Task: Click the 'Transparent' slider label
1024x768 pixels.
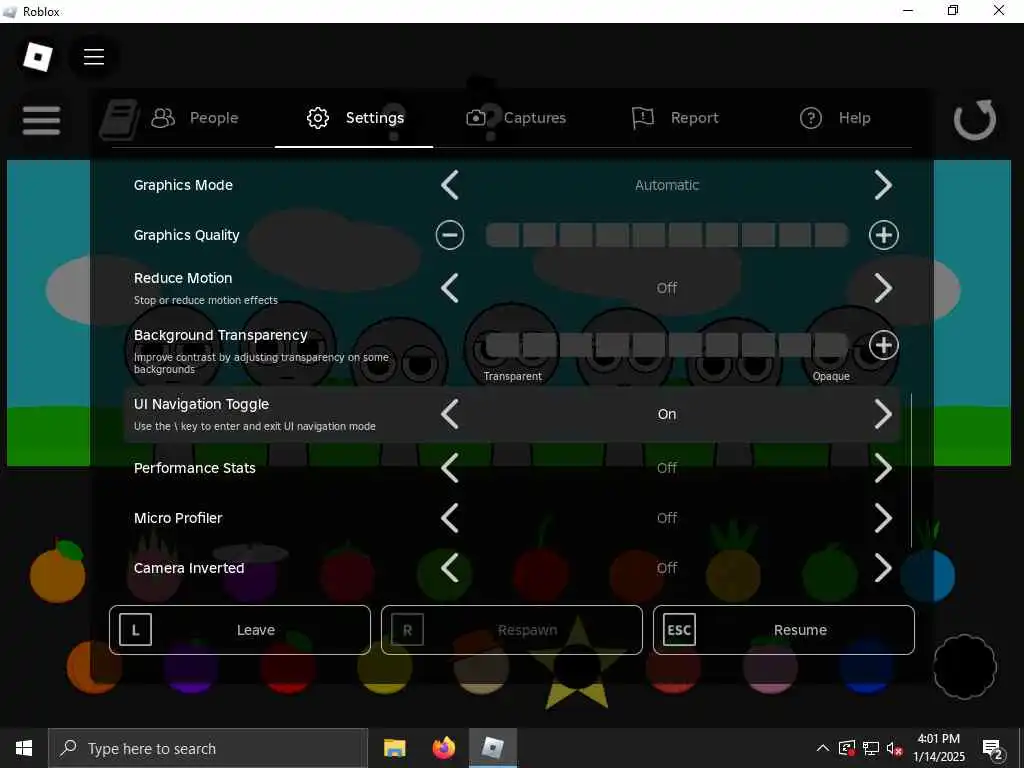Action: coord(513,376)
